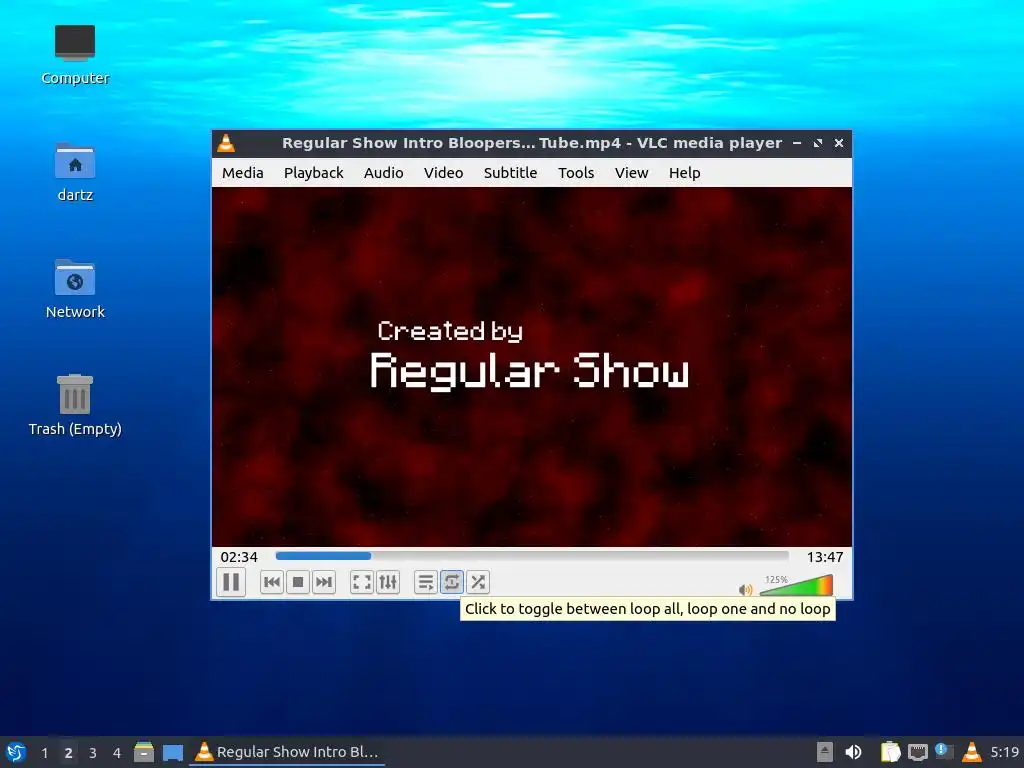Image resolution: width=1024 pixels, height=768 pixels.
Task: Open the Media menu
Action: coord(242,173)
